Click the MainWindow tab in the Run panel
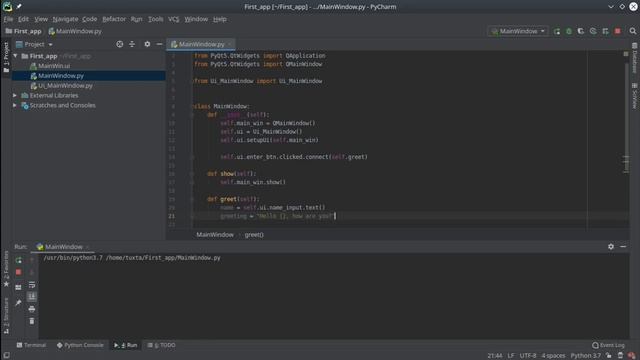Screen dimensions: 640x360 63,247
